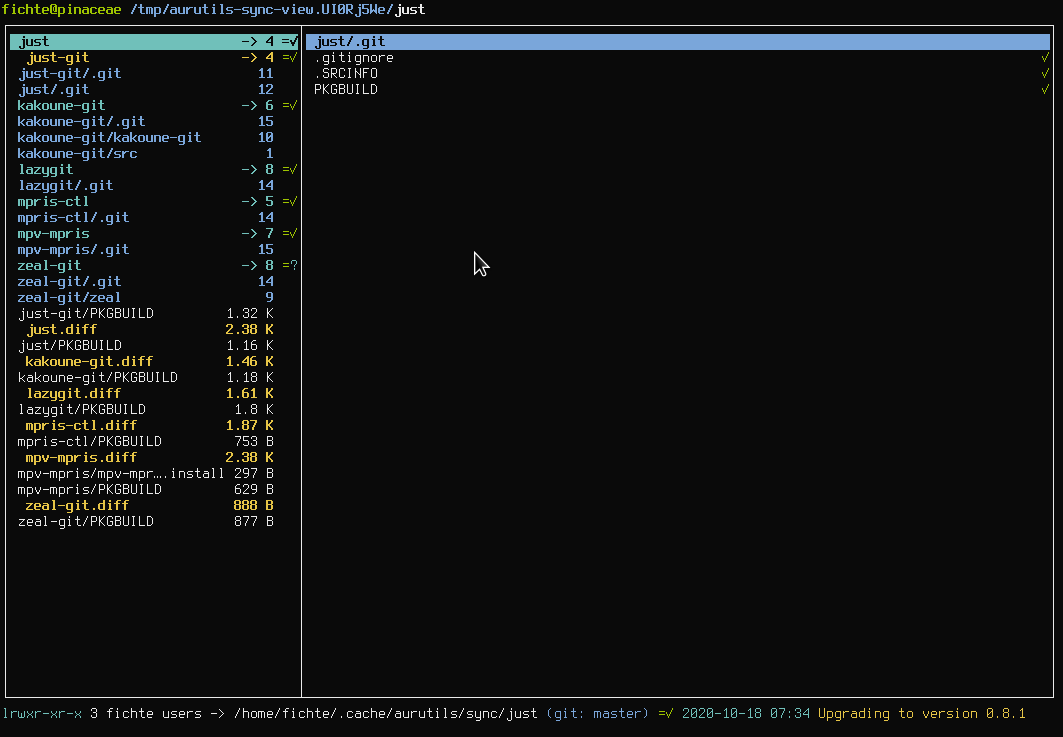
Task: Click 'fichte@pinaceae' in the title line
Action: pyautogui.click(x=62, y=9)
